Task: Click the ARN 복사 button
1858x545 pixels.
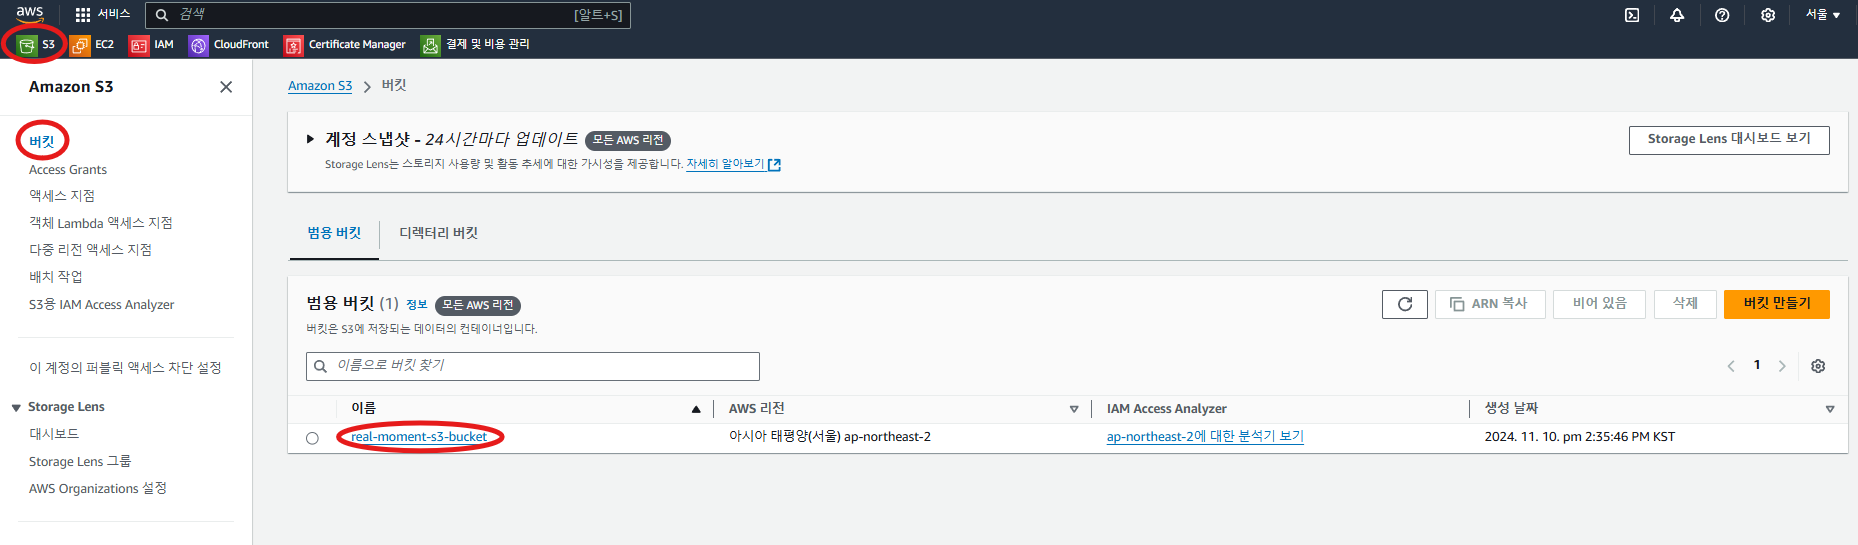Action: point(1490,304)
